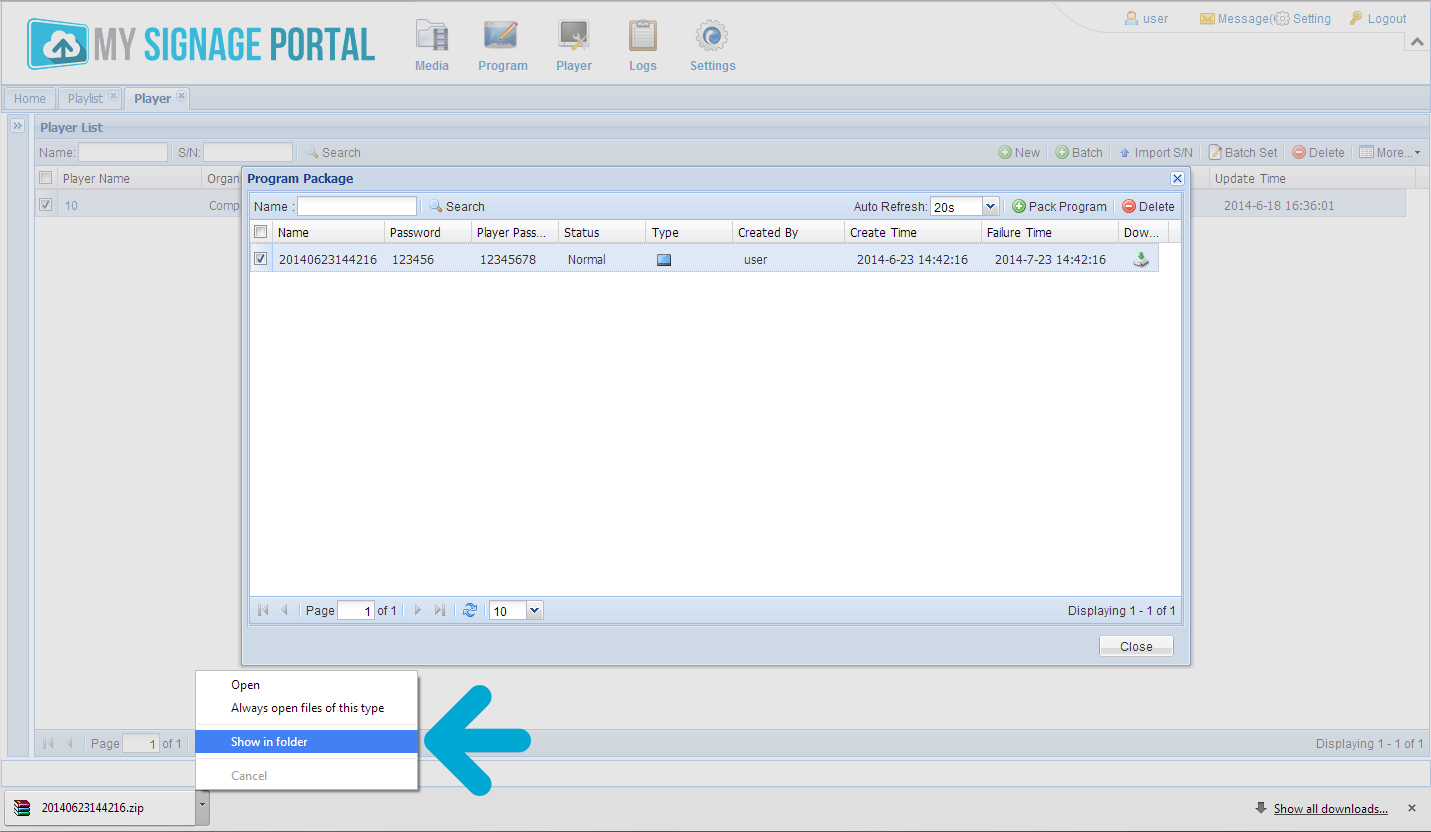Open the Logs clipboard icon

click(x=643, y=46)
